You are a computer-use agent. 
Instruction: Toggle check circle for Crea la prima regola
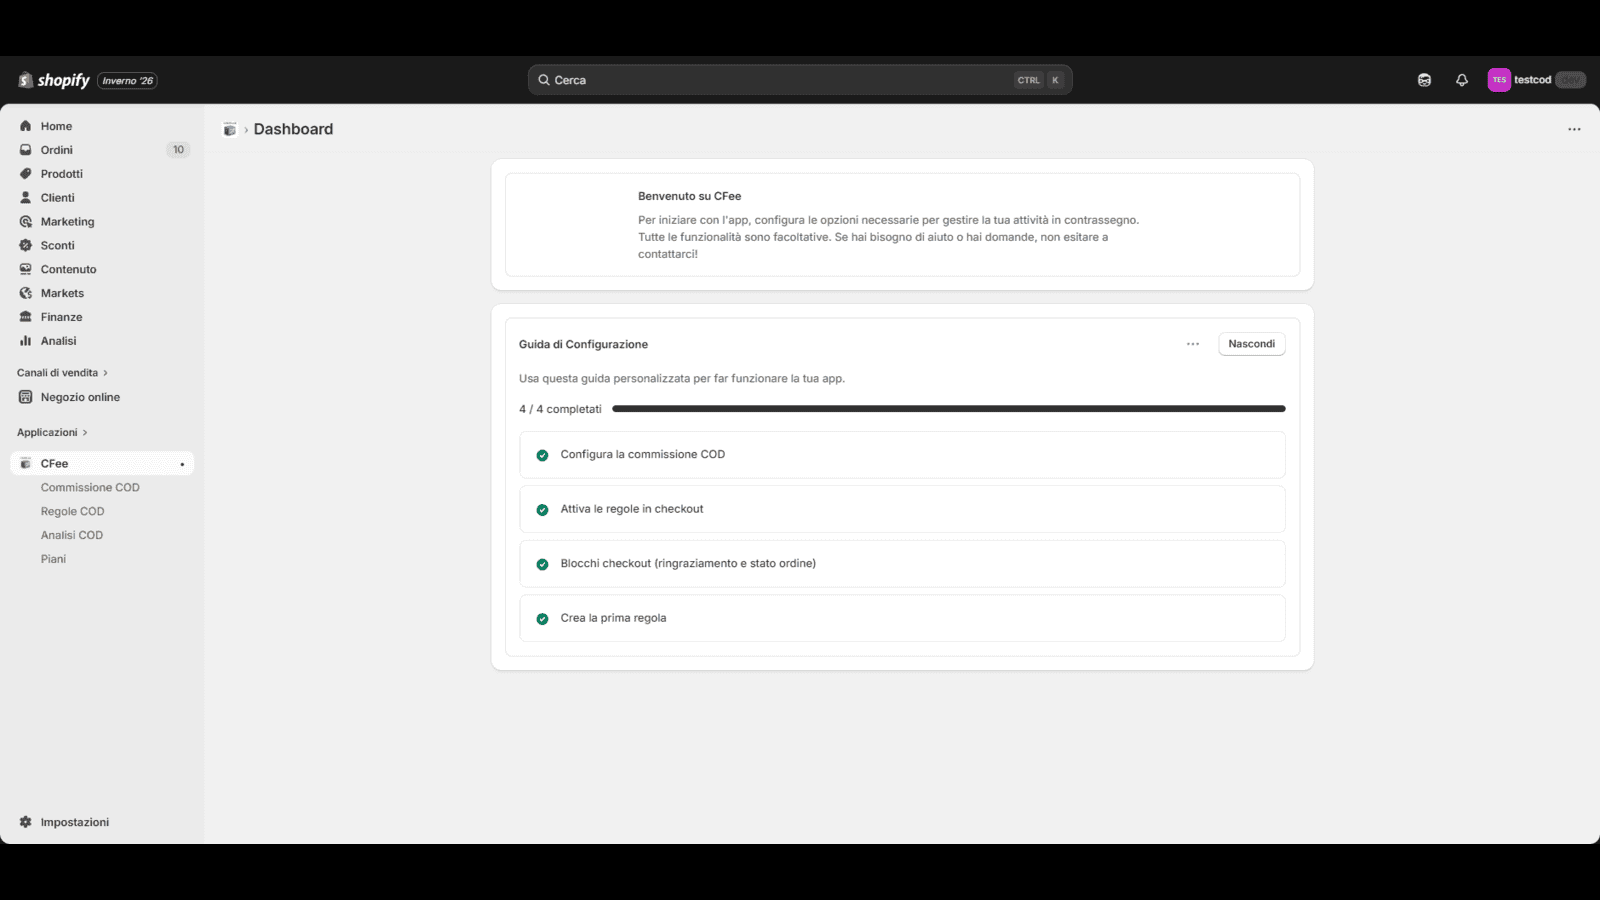coord(542,619)
